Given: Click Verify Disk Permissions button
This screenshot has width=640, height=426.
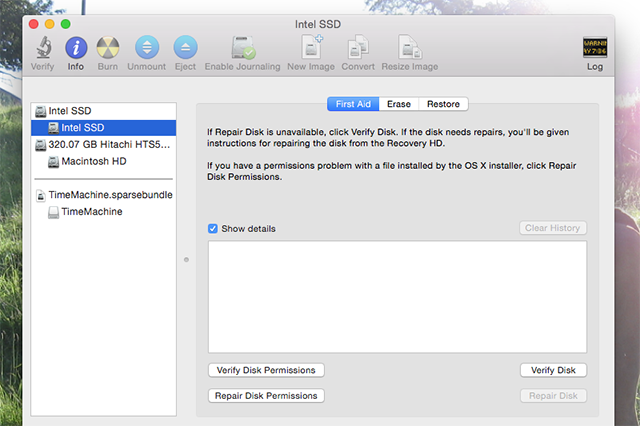Looking at the screenshot, I should coord(266,370).
